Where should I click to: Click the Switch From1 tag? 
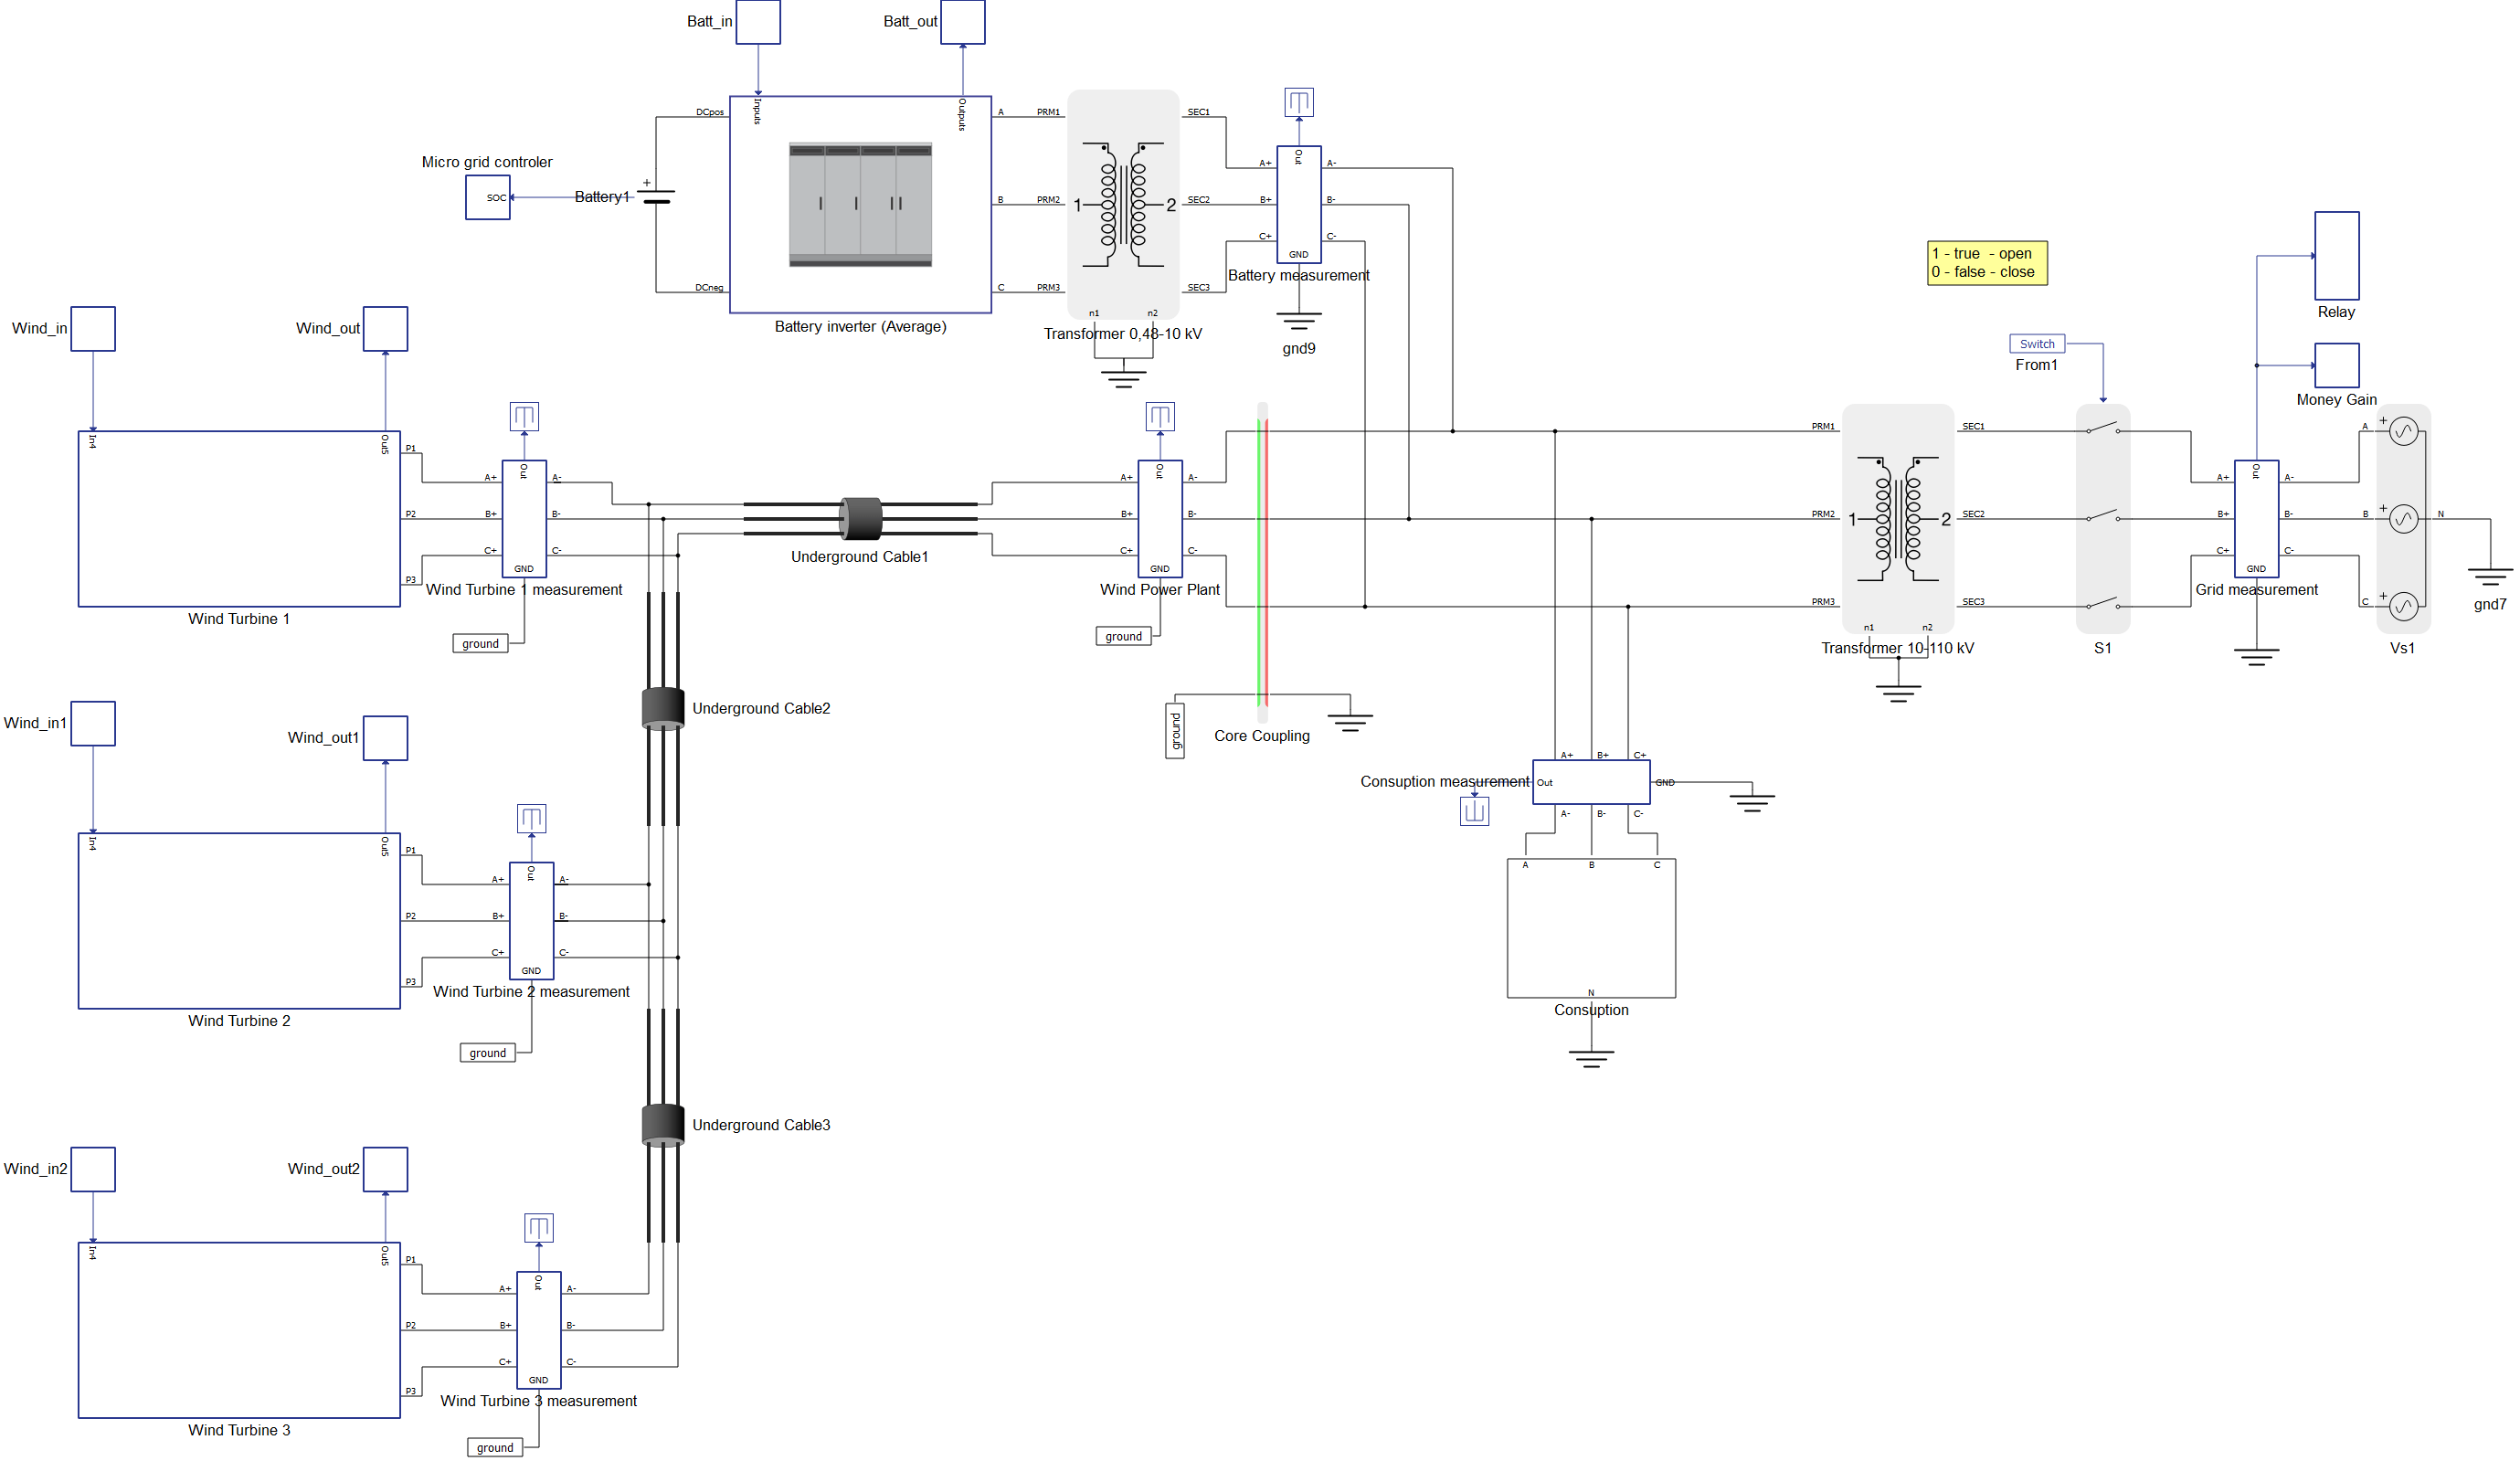[2037, 343]
